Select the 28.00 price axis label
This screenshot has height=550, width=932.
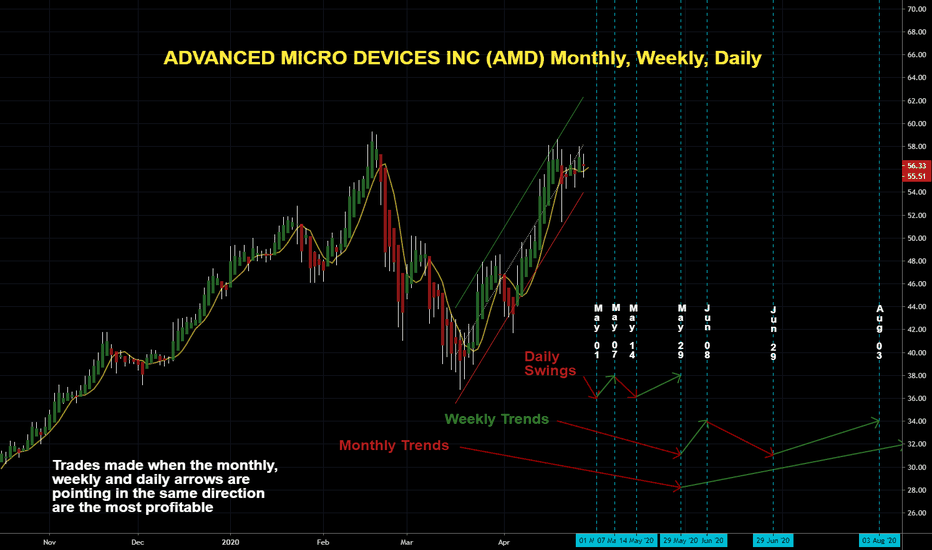tap(917, 491)
